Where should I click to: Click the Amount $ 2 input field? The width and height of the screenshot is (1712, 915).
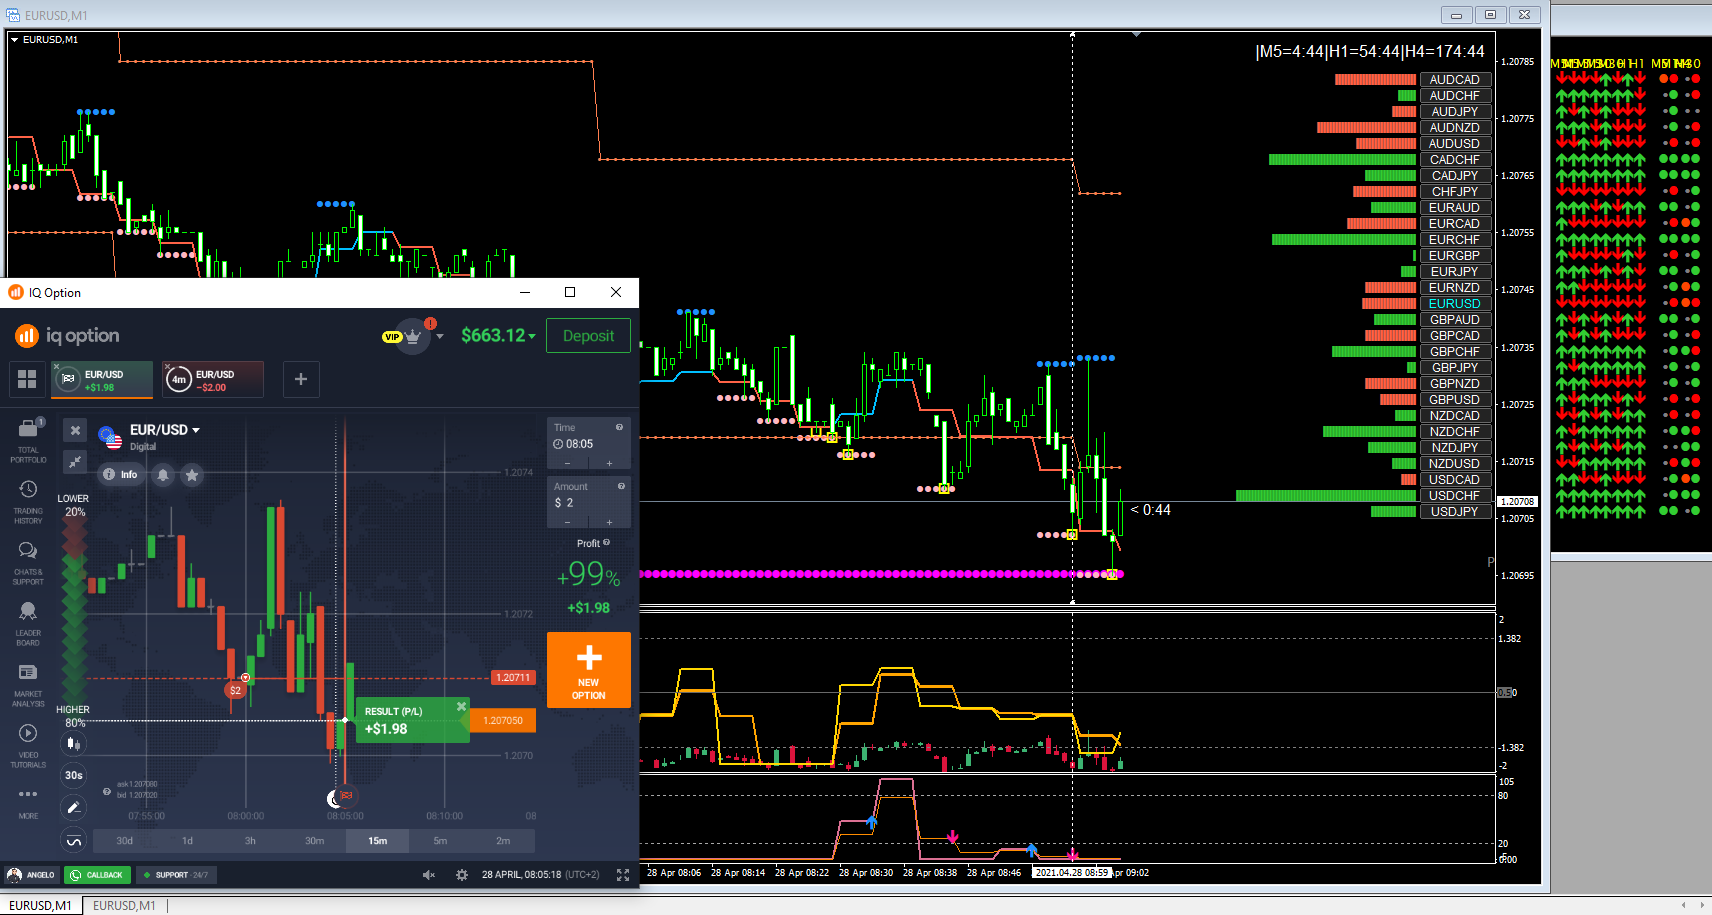589,503
